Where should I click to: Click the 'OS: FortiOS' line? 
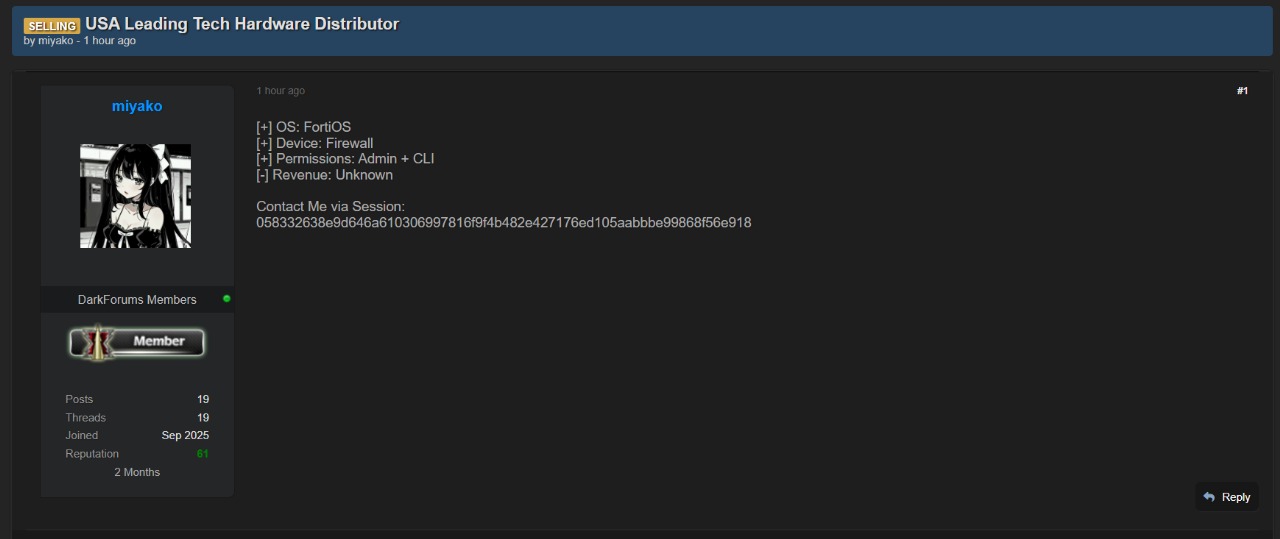click(304, 127)
